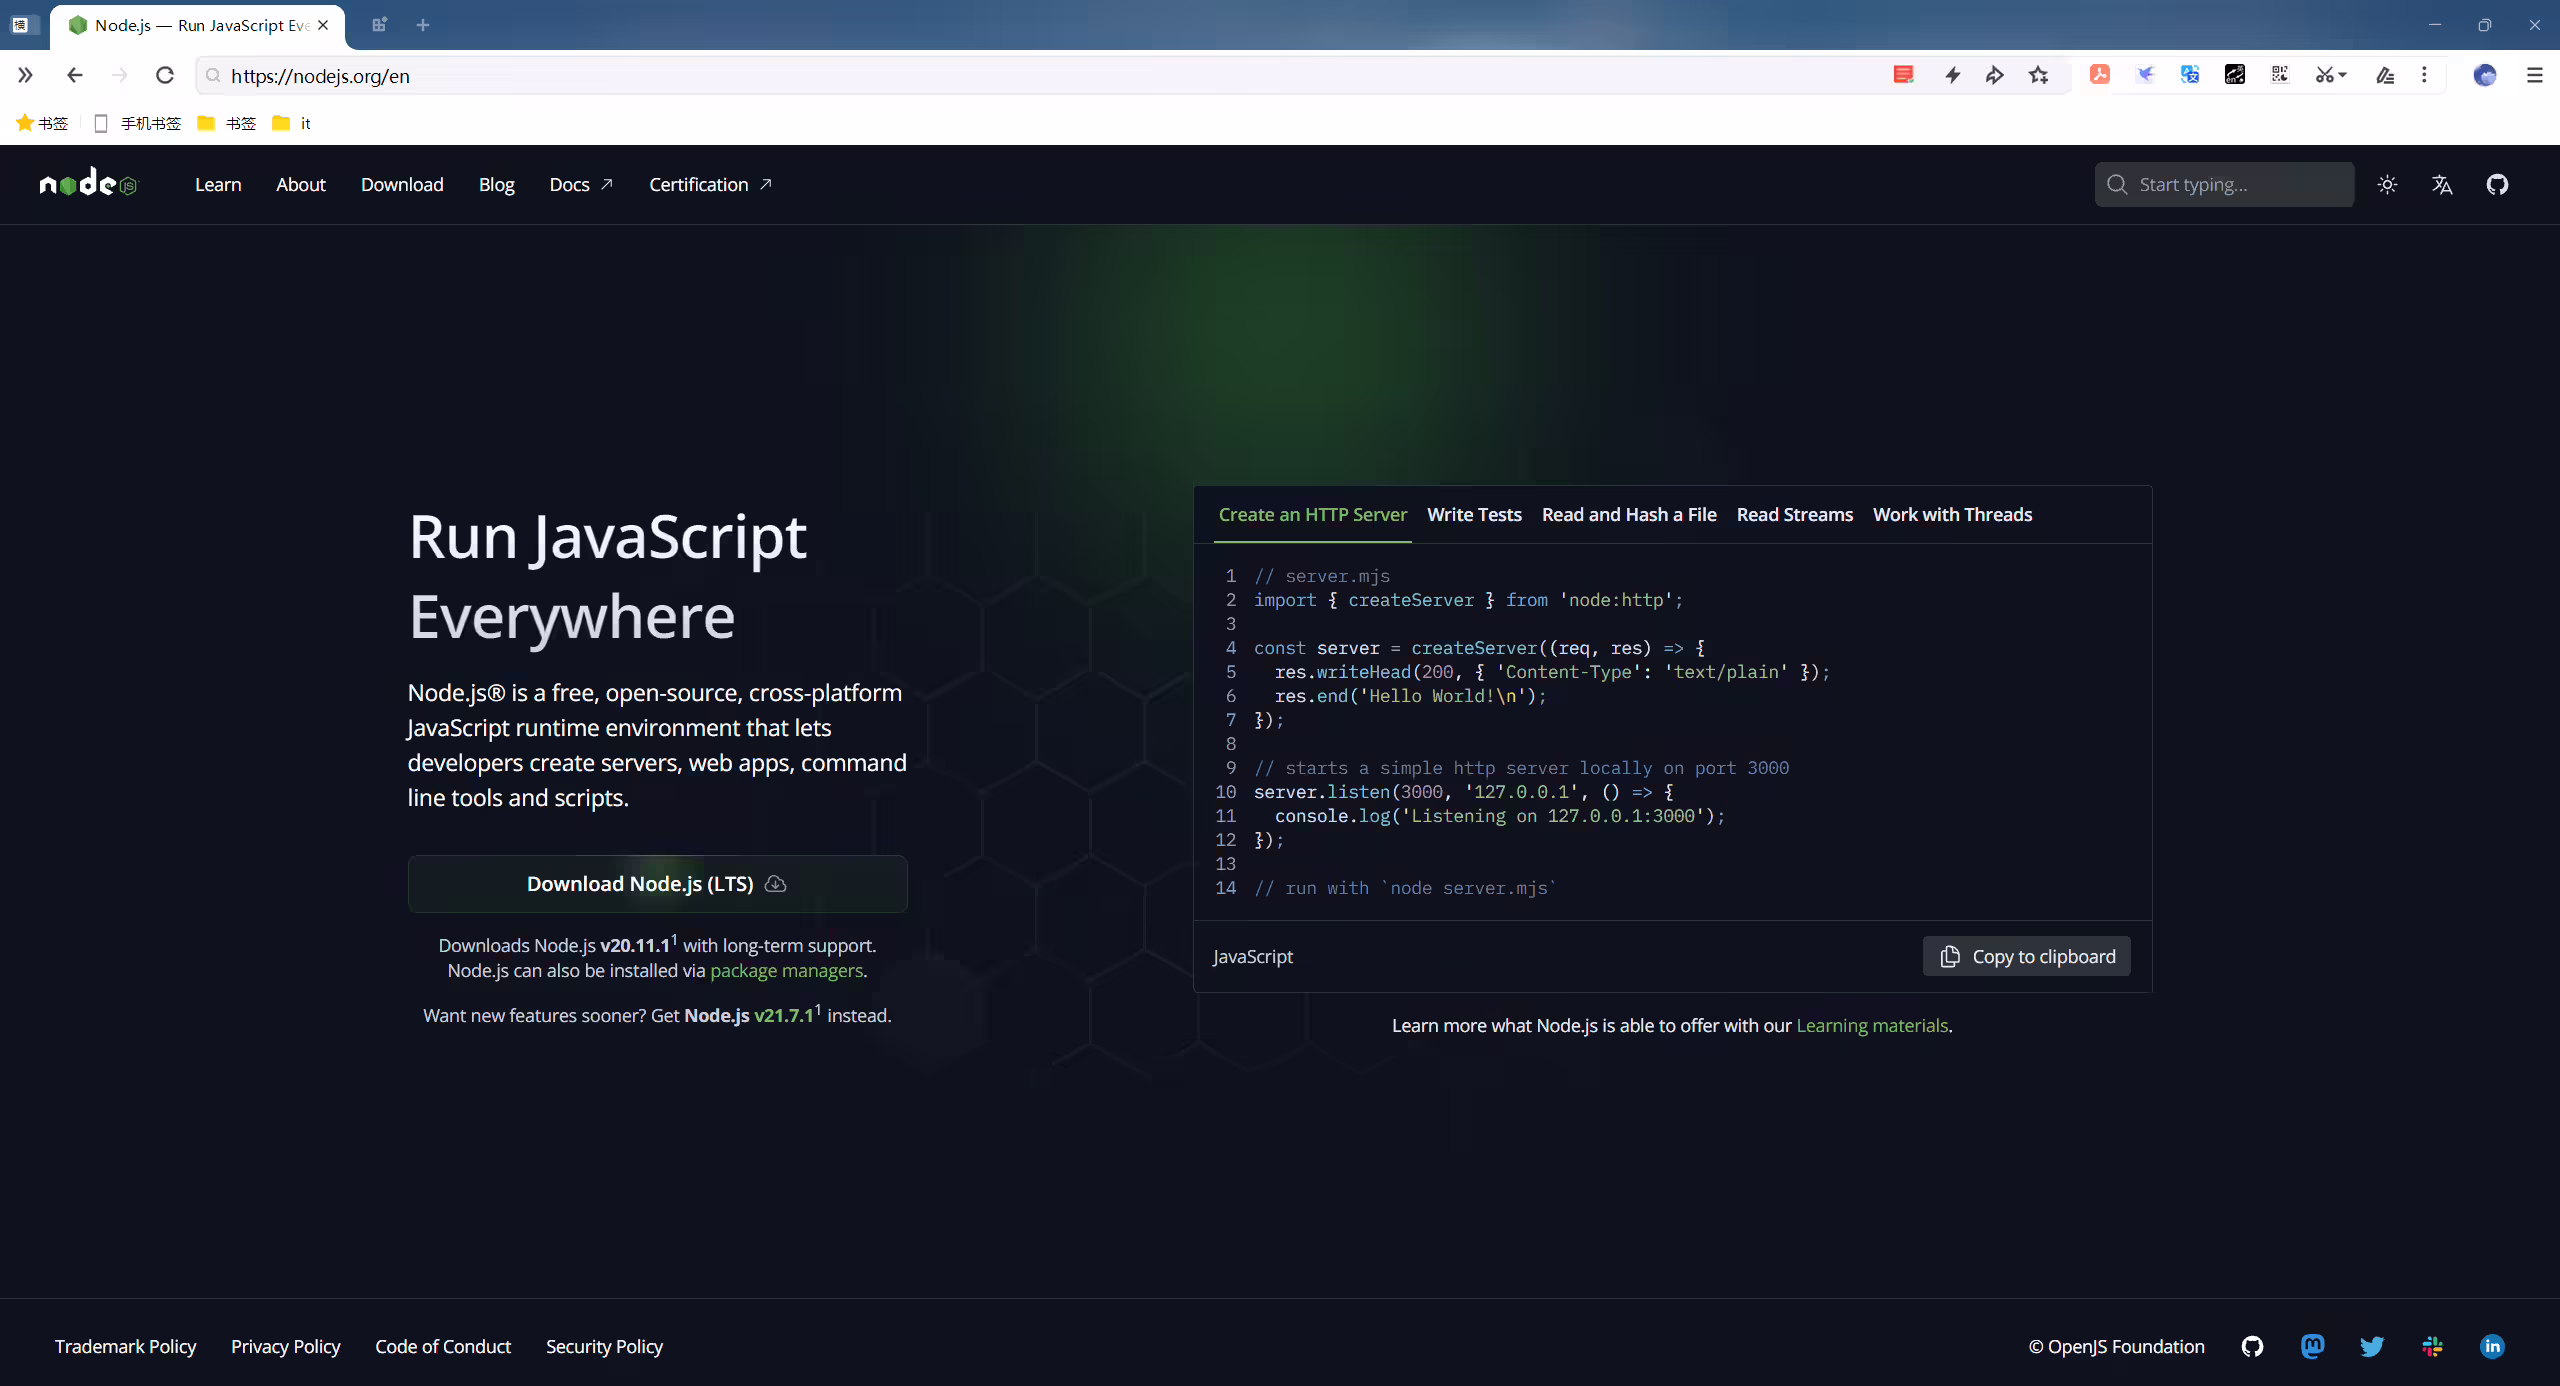Open the 手机书签 mobile bookmarks item
The width and height of the screenshot is (2560, 1386).
(x=137, y=123)
